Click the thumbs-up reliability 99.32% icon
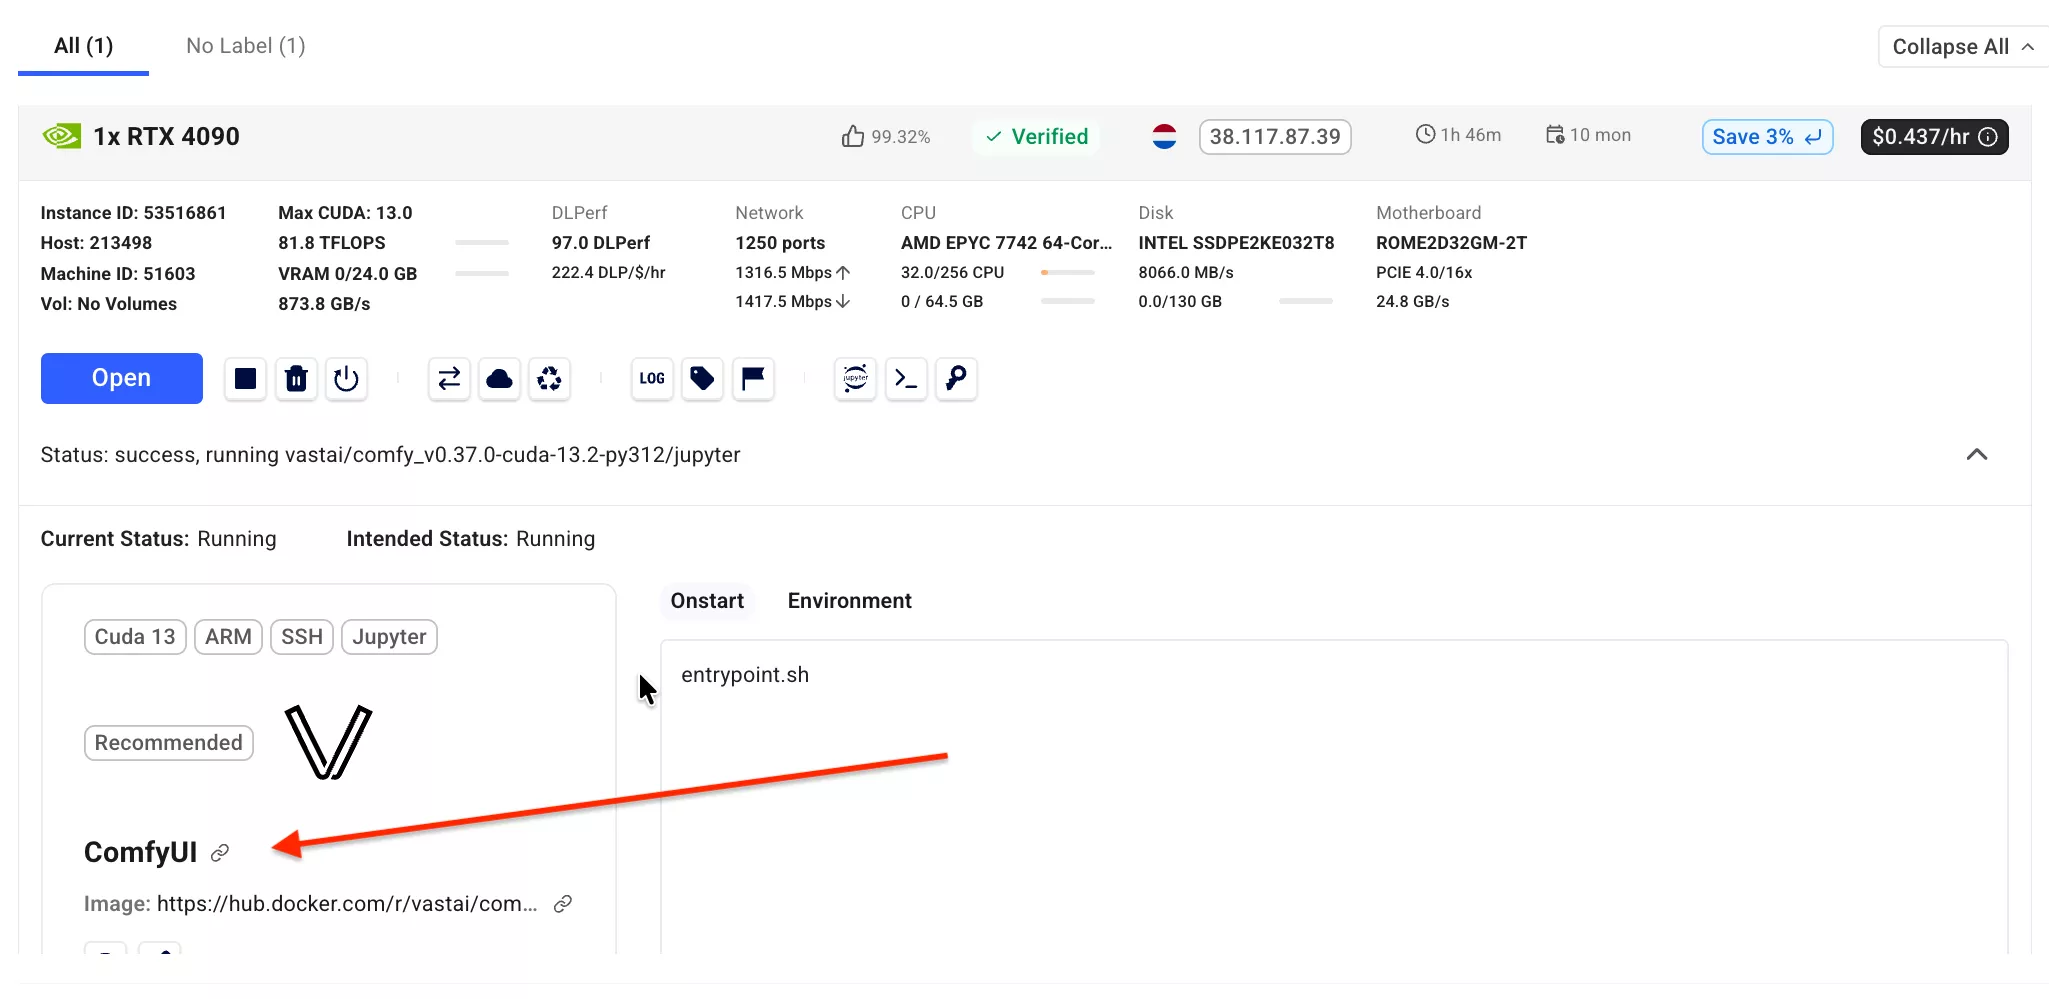Screen dimensions: 2049x999 tap(852, 136)
